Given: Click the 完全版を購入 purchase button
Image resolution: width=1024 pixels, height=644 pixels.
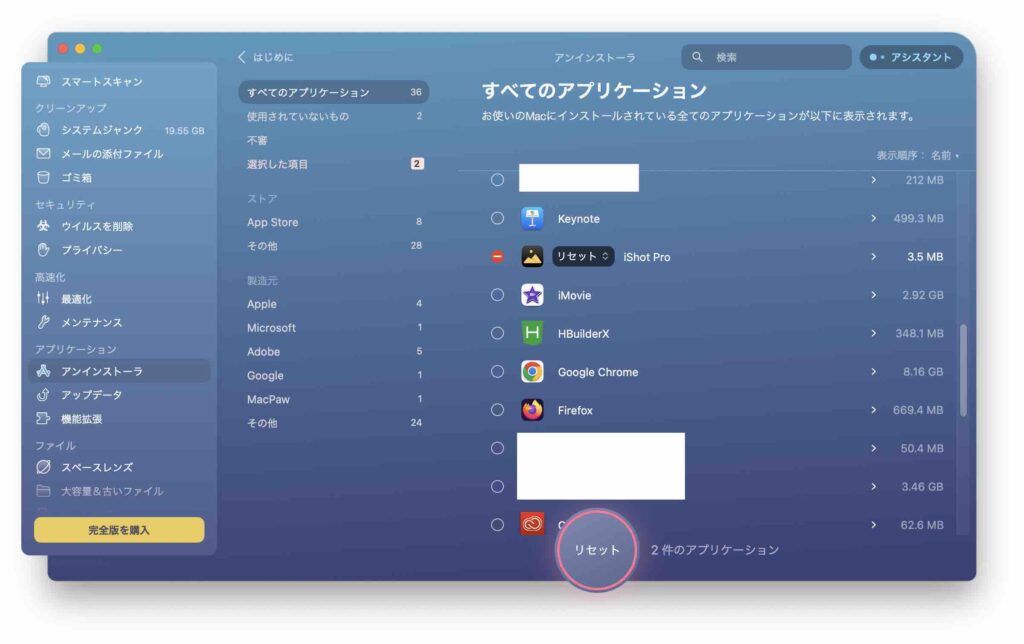Looking at the screenshot, I should click(119, 530).
